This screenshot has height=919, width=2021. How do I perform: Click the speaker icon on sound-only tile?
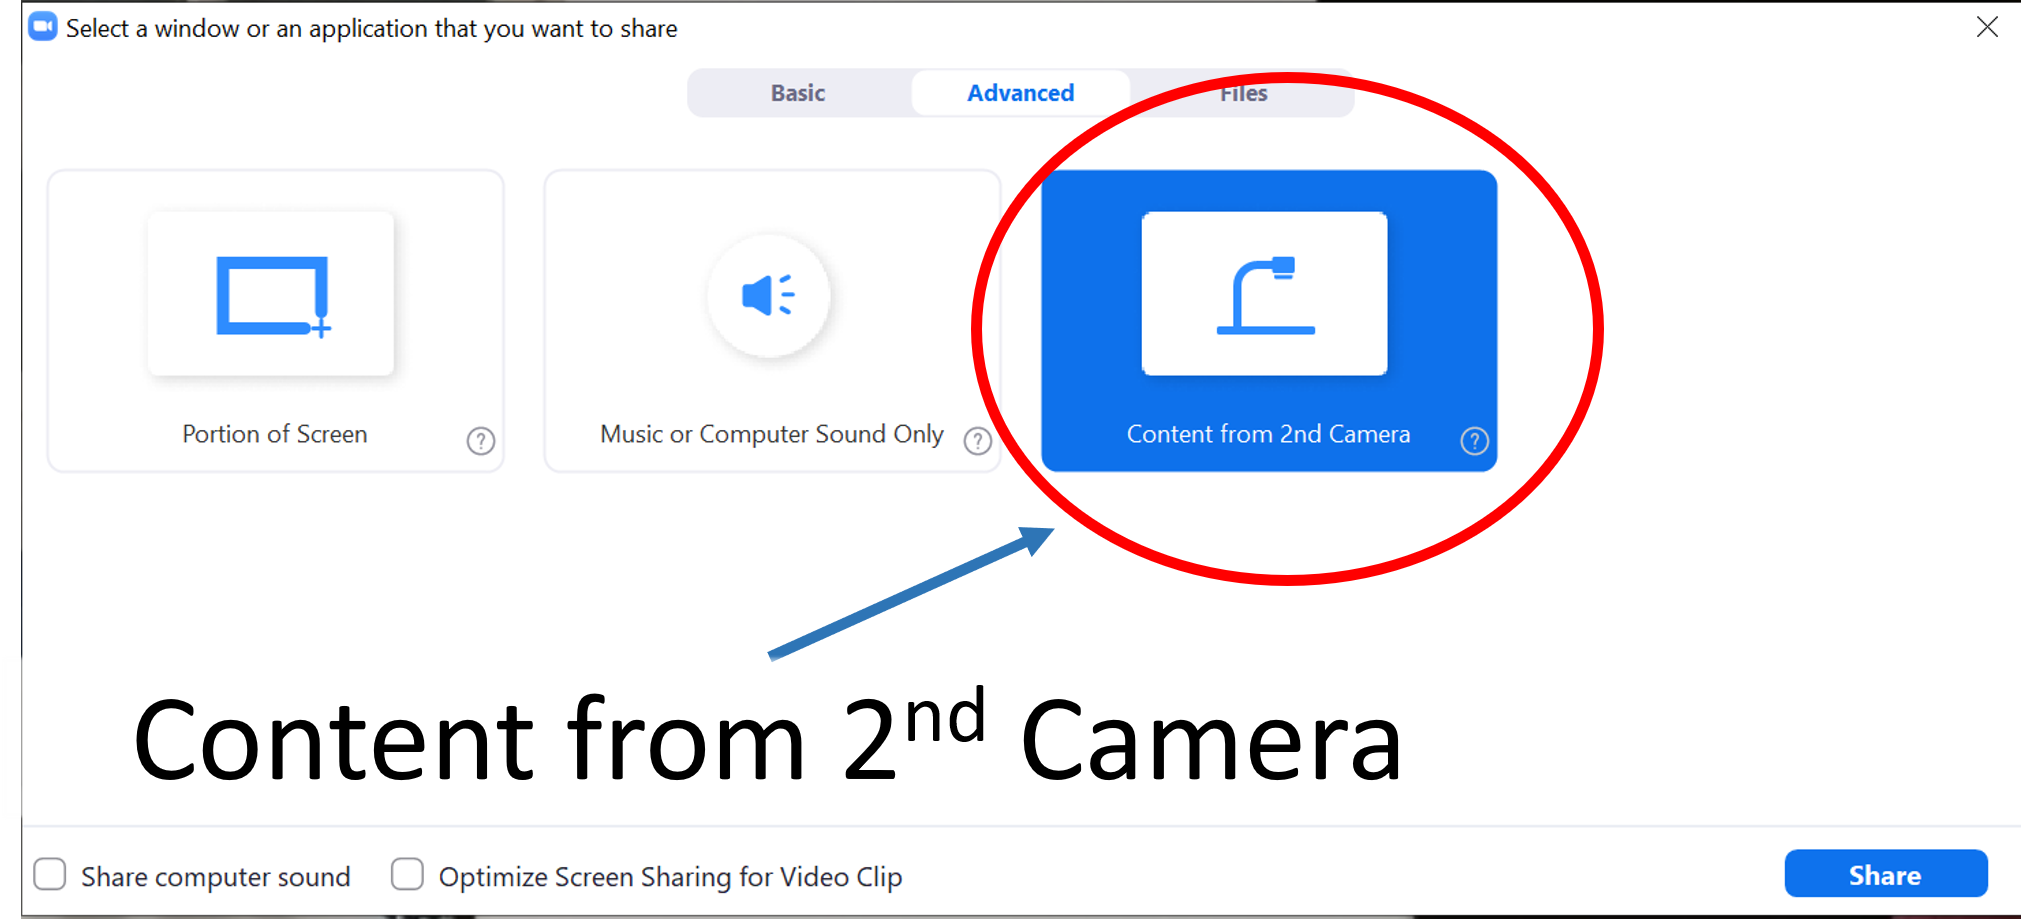click(x=768, y=296)
